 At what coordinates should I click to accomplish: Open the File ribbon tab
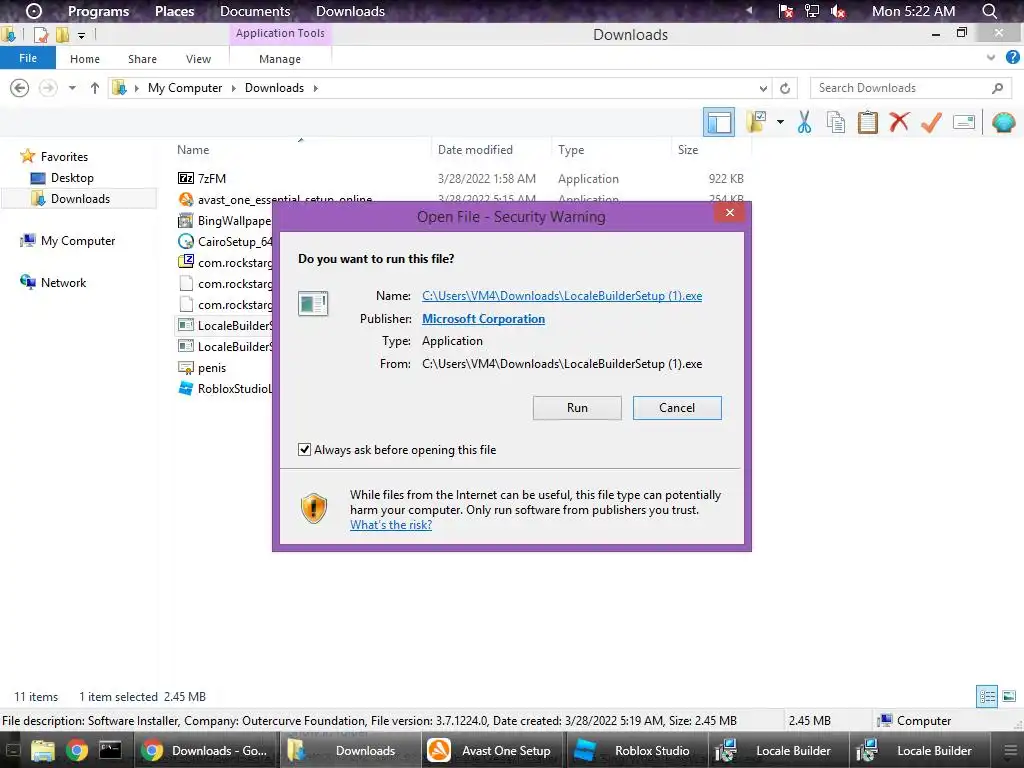pyautogui.click(x=28, y=58)
